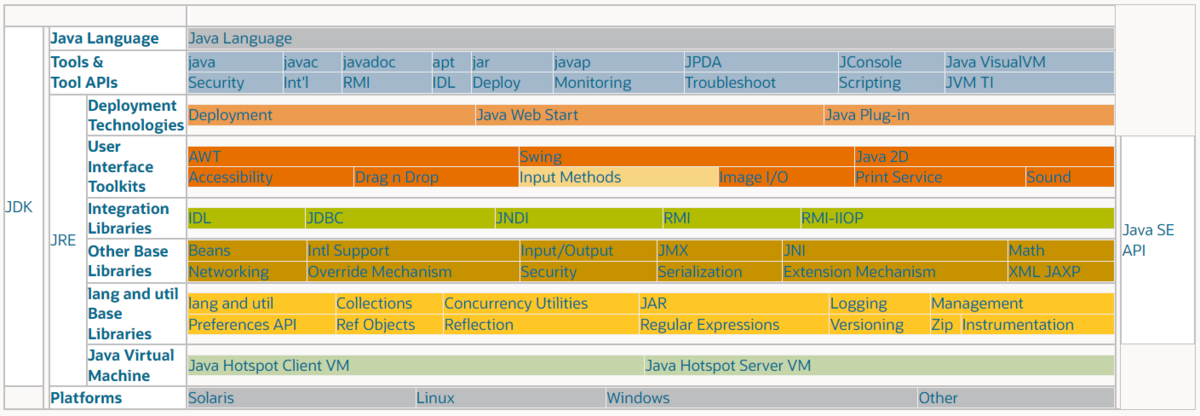Click the javac tool link
Viewport: 1200px width, 416px height.
click(301, 62)
